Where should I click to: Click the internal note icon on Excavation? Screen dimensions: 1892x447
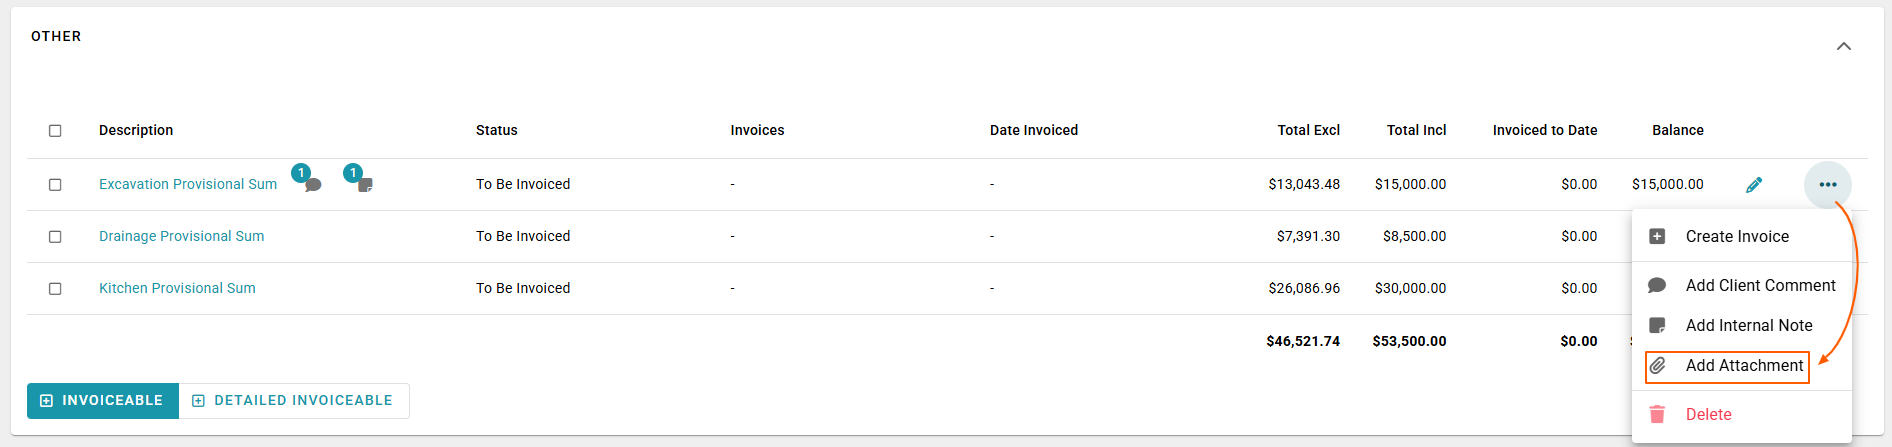[x=365, y=185]
